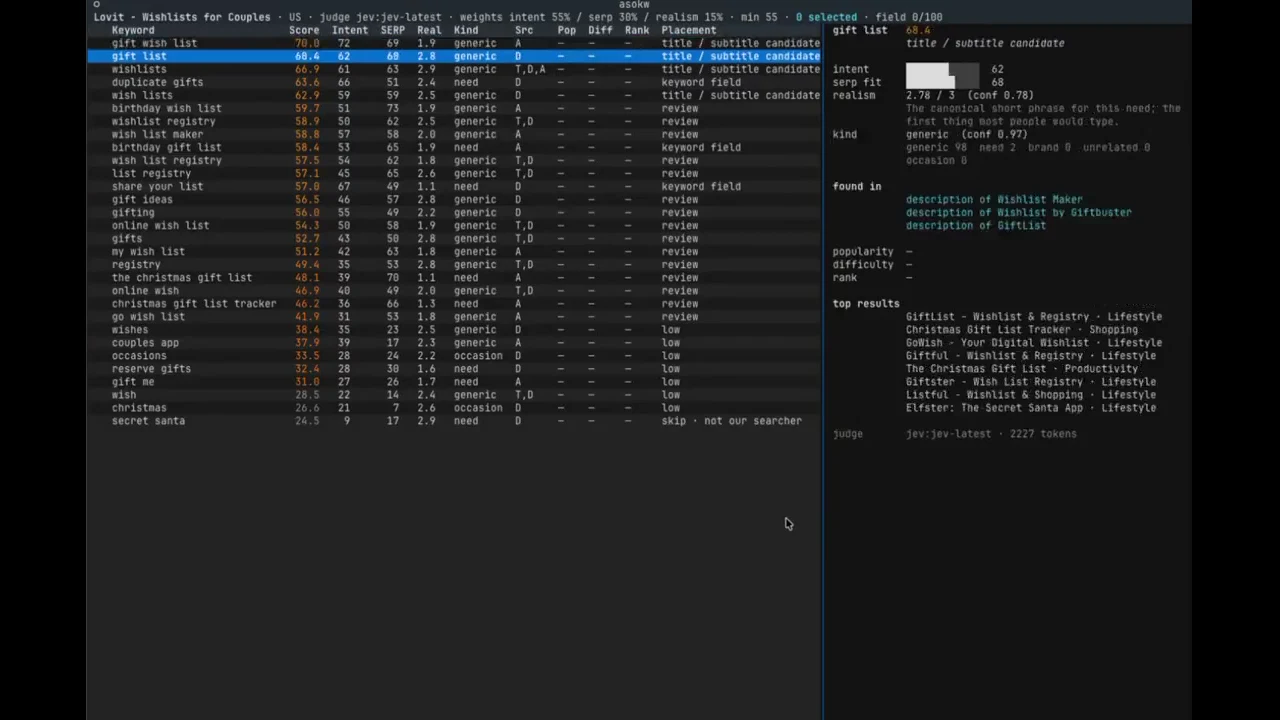The image size is (1280, 720).
Task: Click the 'found in' section label
Action: point(857,186)
